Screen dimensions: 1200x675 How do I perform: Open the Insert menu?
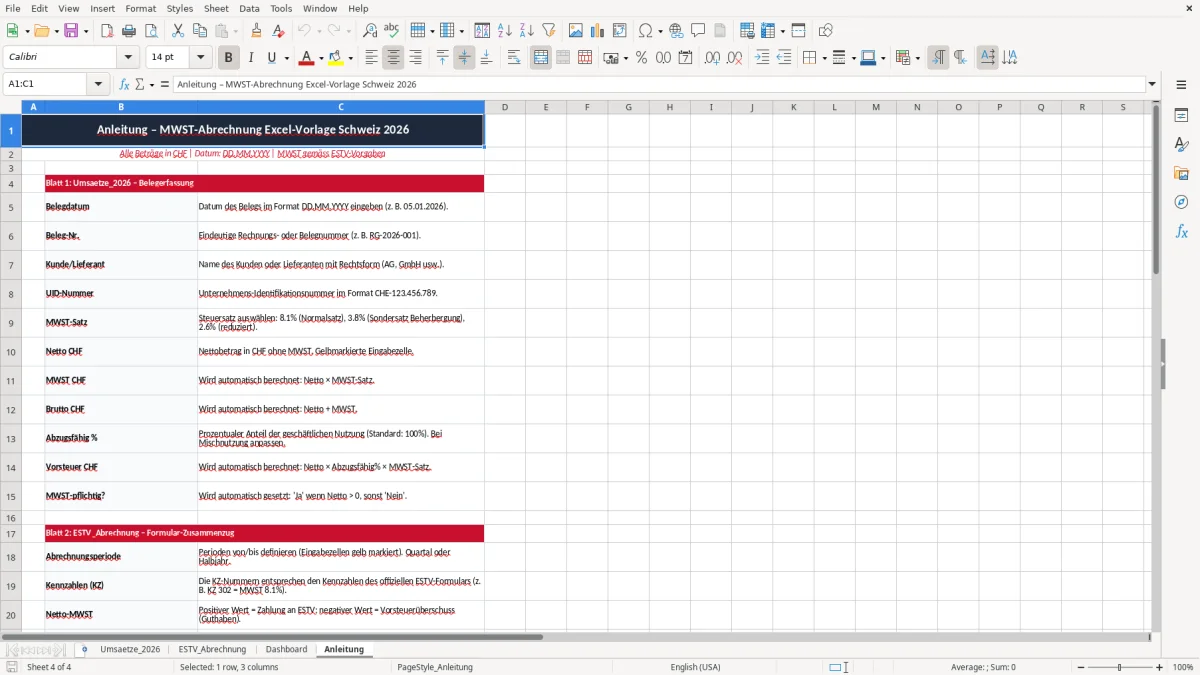coord(102,8)
